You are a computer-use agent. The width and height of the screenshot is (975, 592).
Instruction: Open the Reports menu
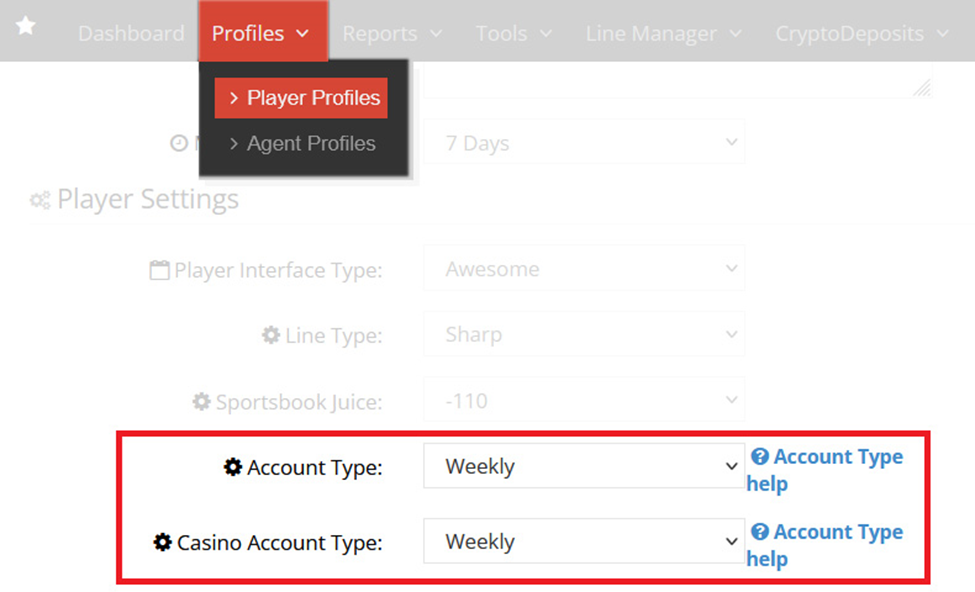tap(392, 33)
